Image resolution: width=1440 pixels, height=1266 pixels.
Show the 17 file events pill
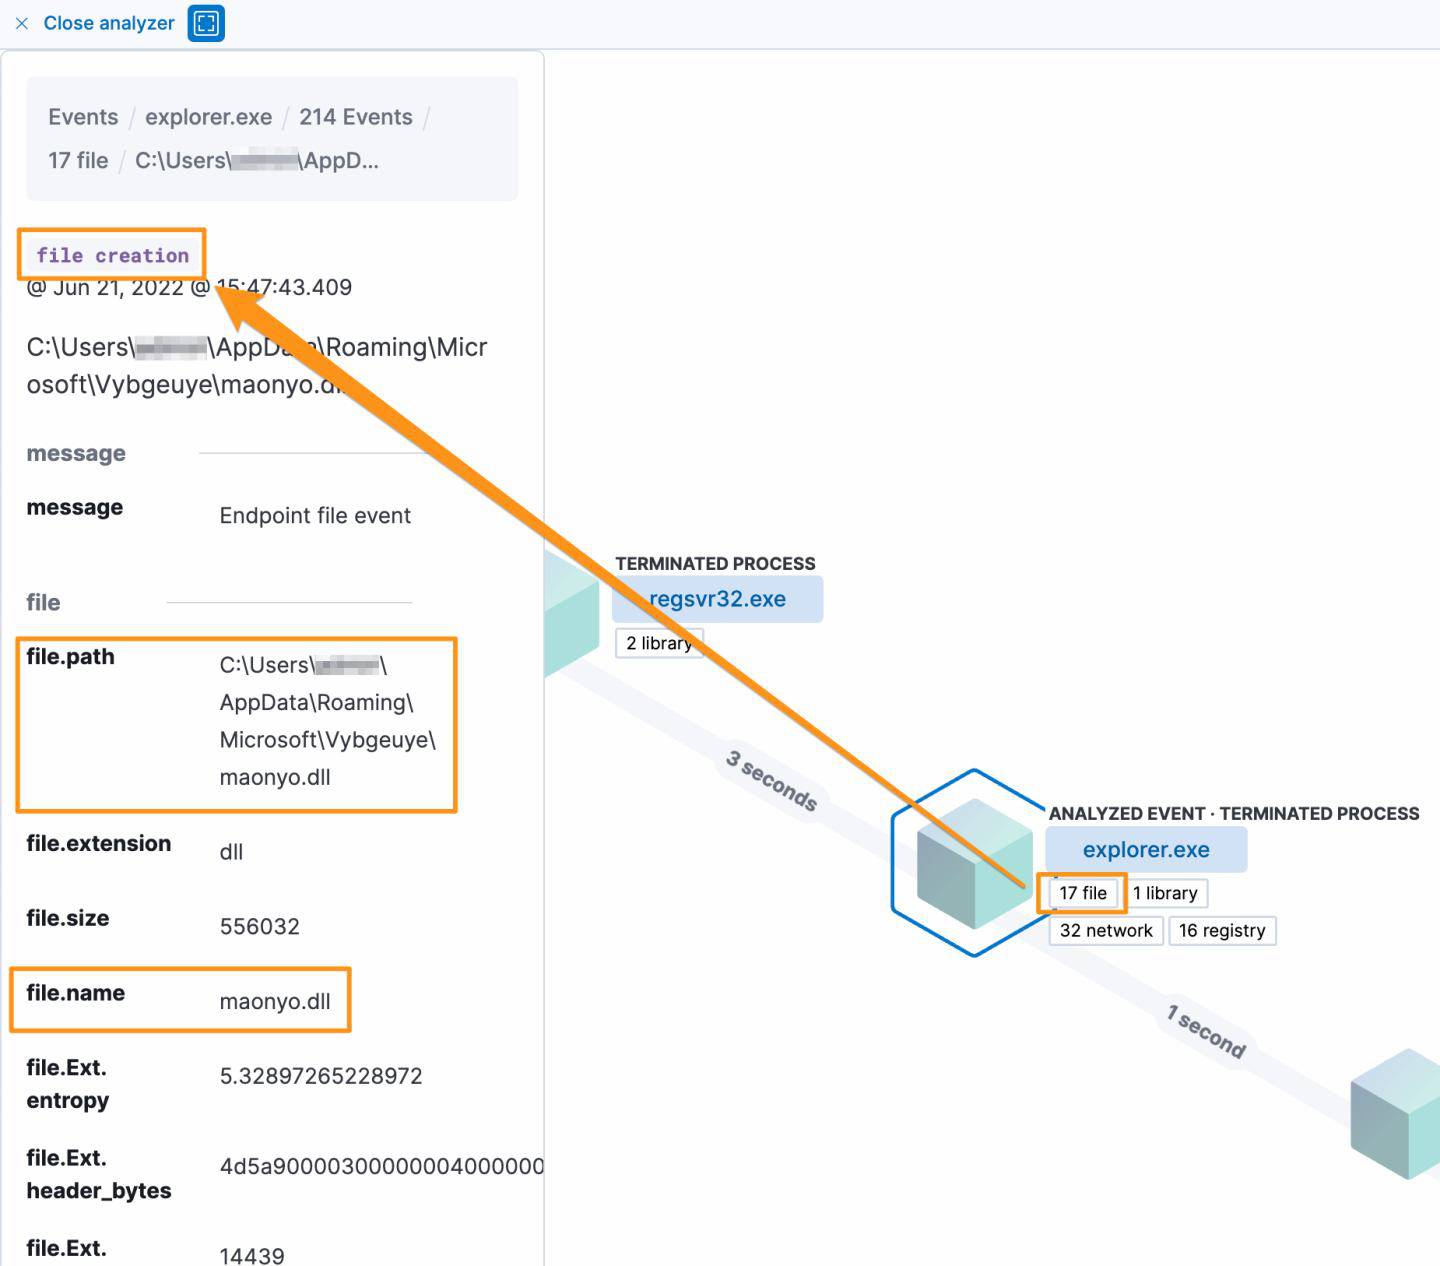[x=1083, y=893]
